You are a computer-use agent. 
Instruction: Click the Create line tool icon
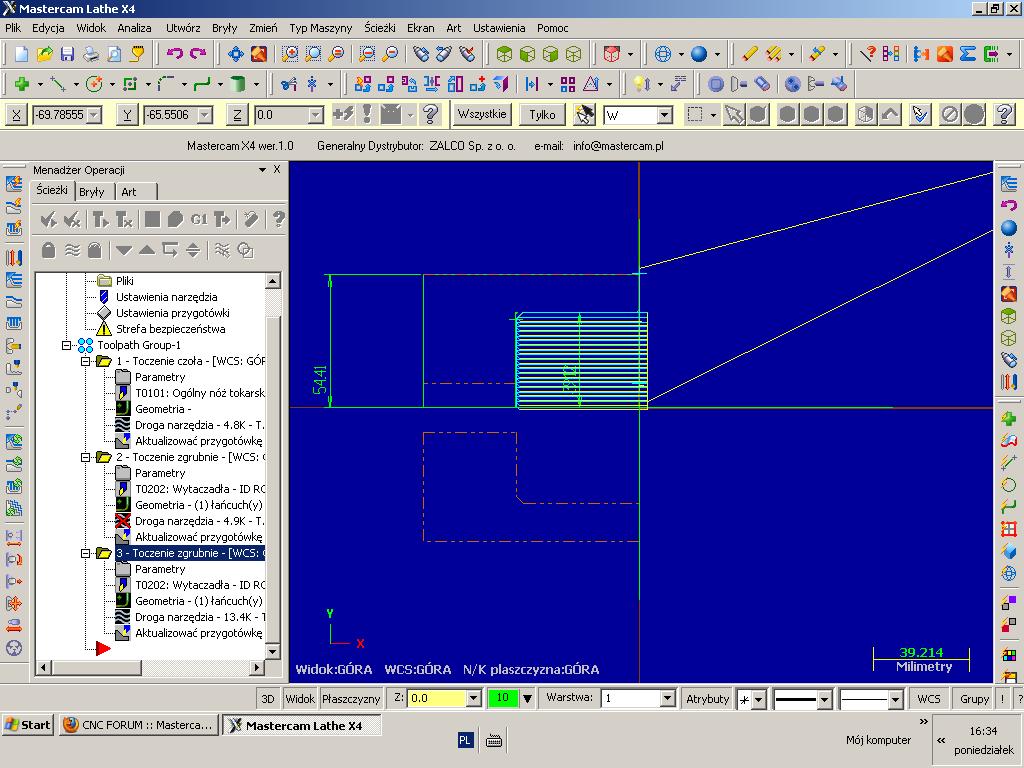click(x=58, y=84)
